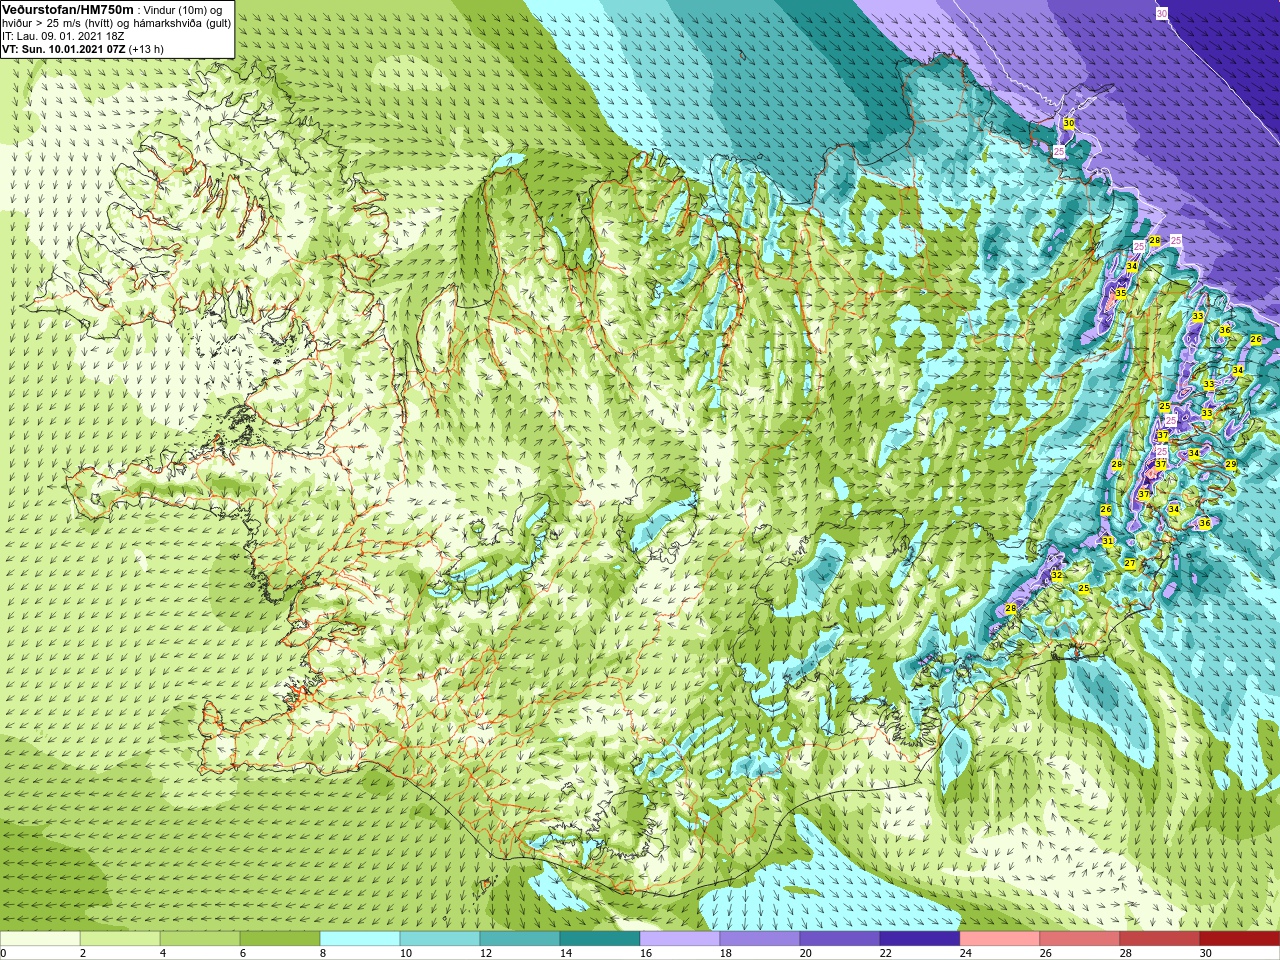Click the 24–26 m/s pink legend swatch

(x=1000, y=939)
